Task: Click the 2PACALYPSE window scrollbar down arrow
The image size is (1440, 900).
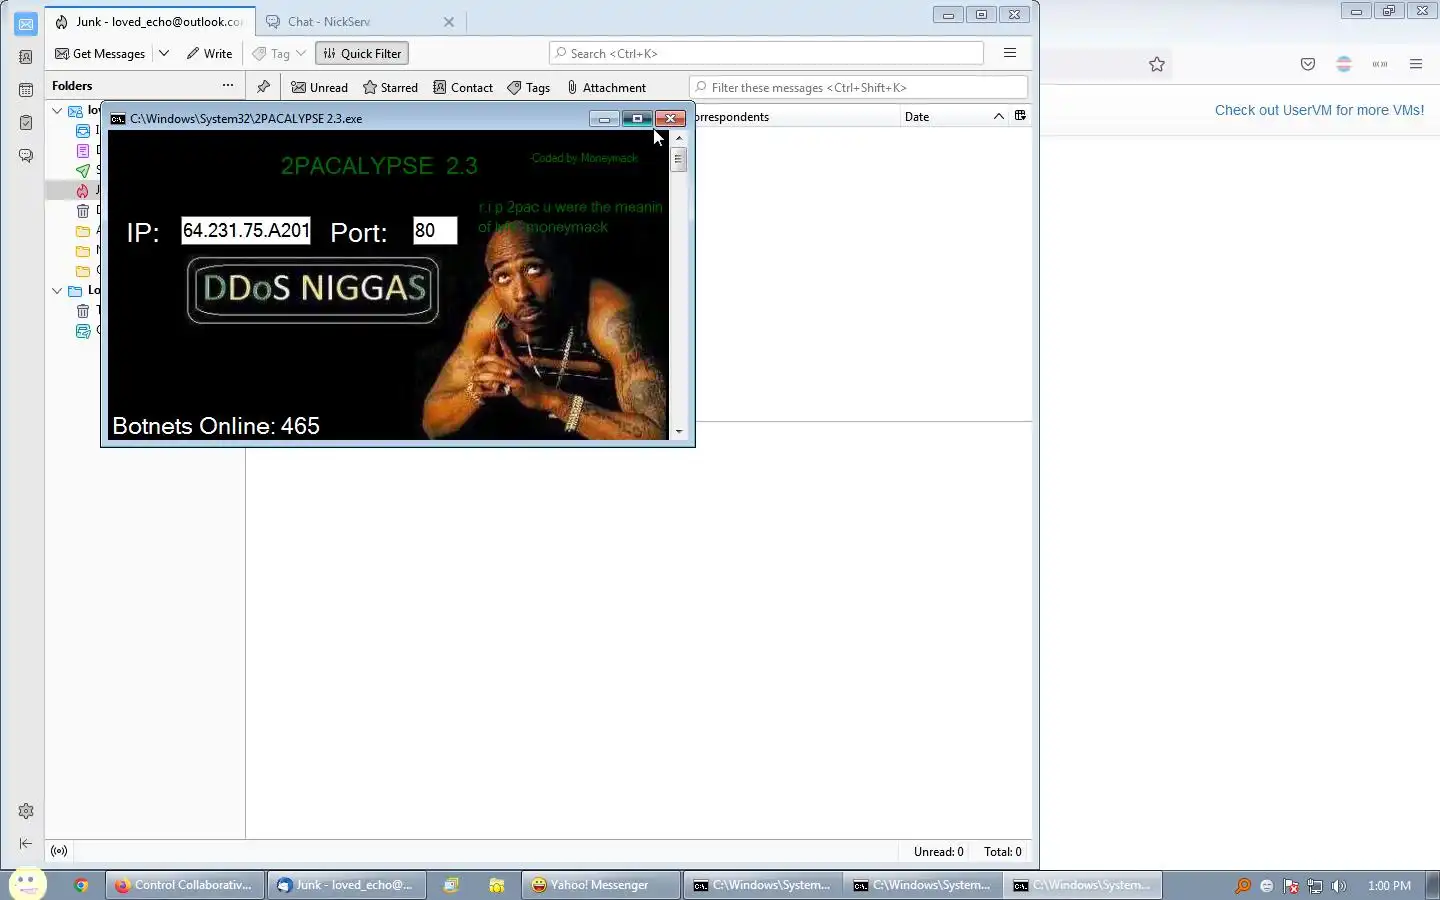Action: [679, 432]
